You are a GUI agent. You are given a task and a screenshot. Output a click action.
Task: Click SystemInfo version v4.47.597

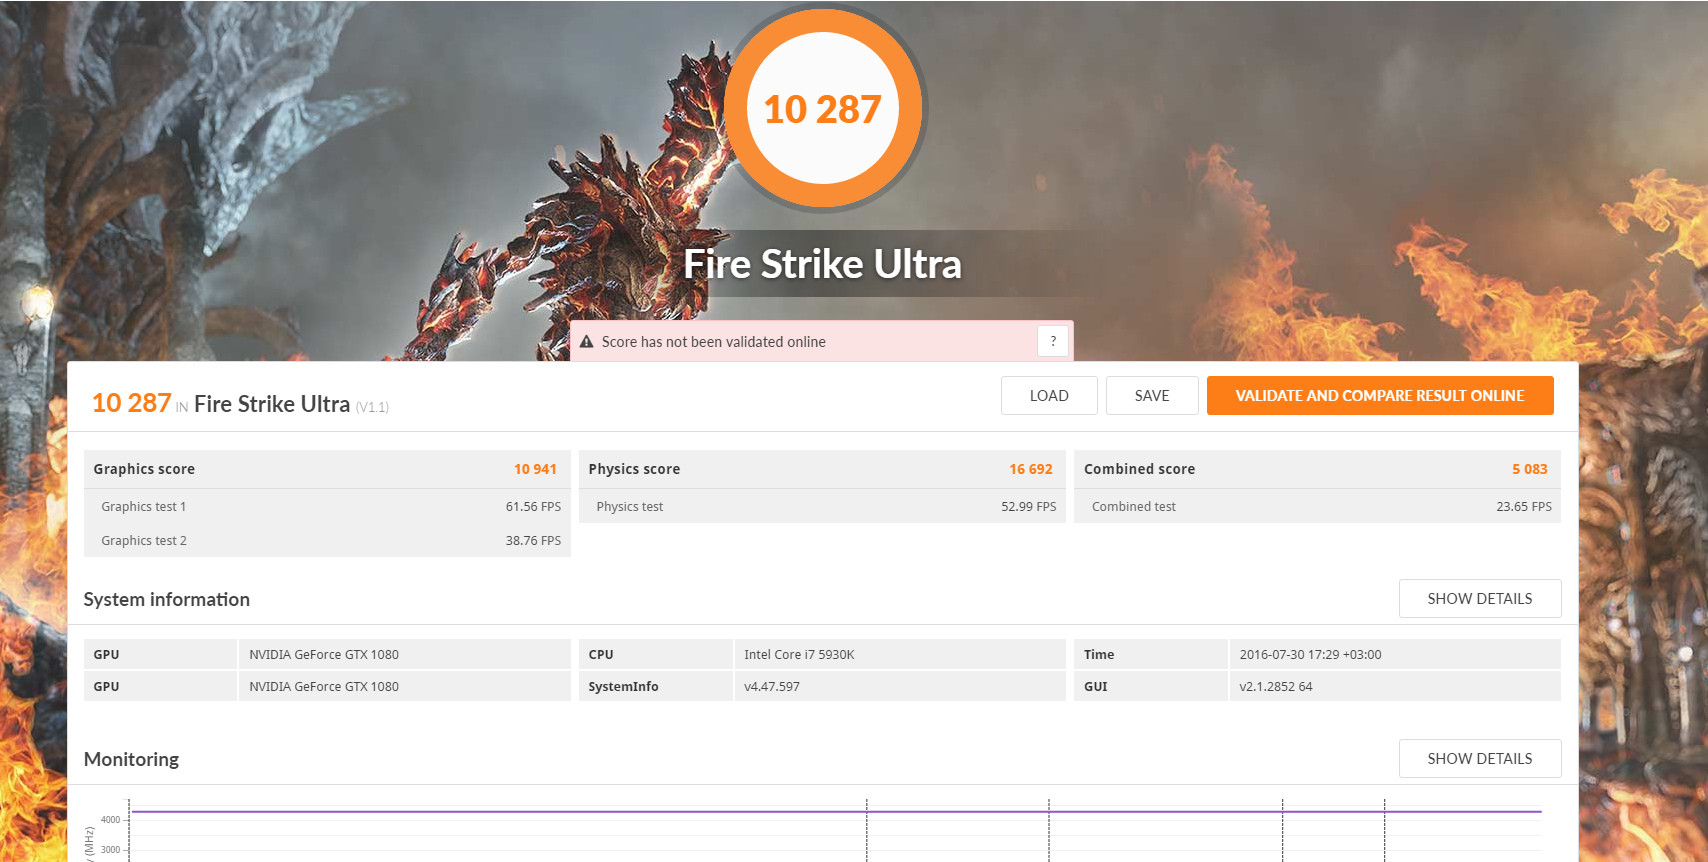[x=772, y=687]
